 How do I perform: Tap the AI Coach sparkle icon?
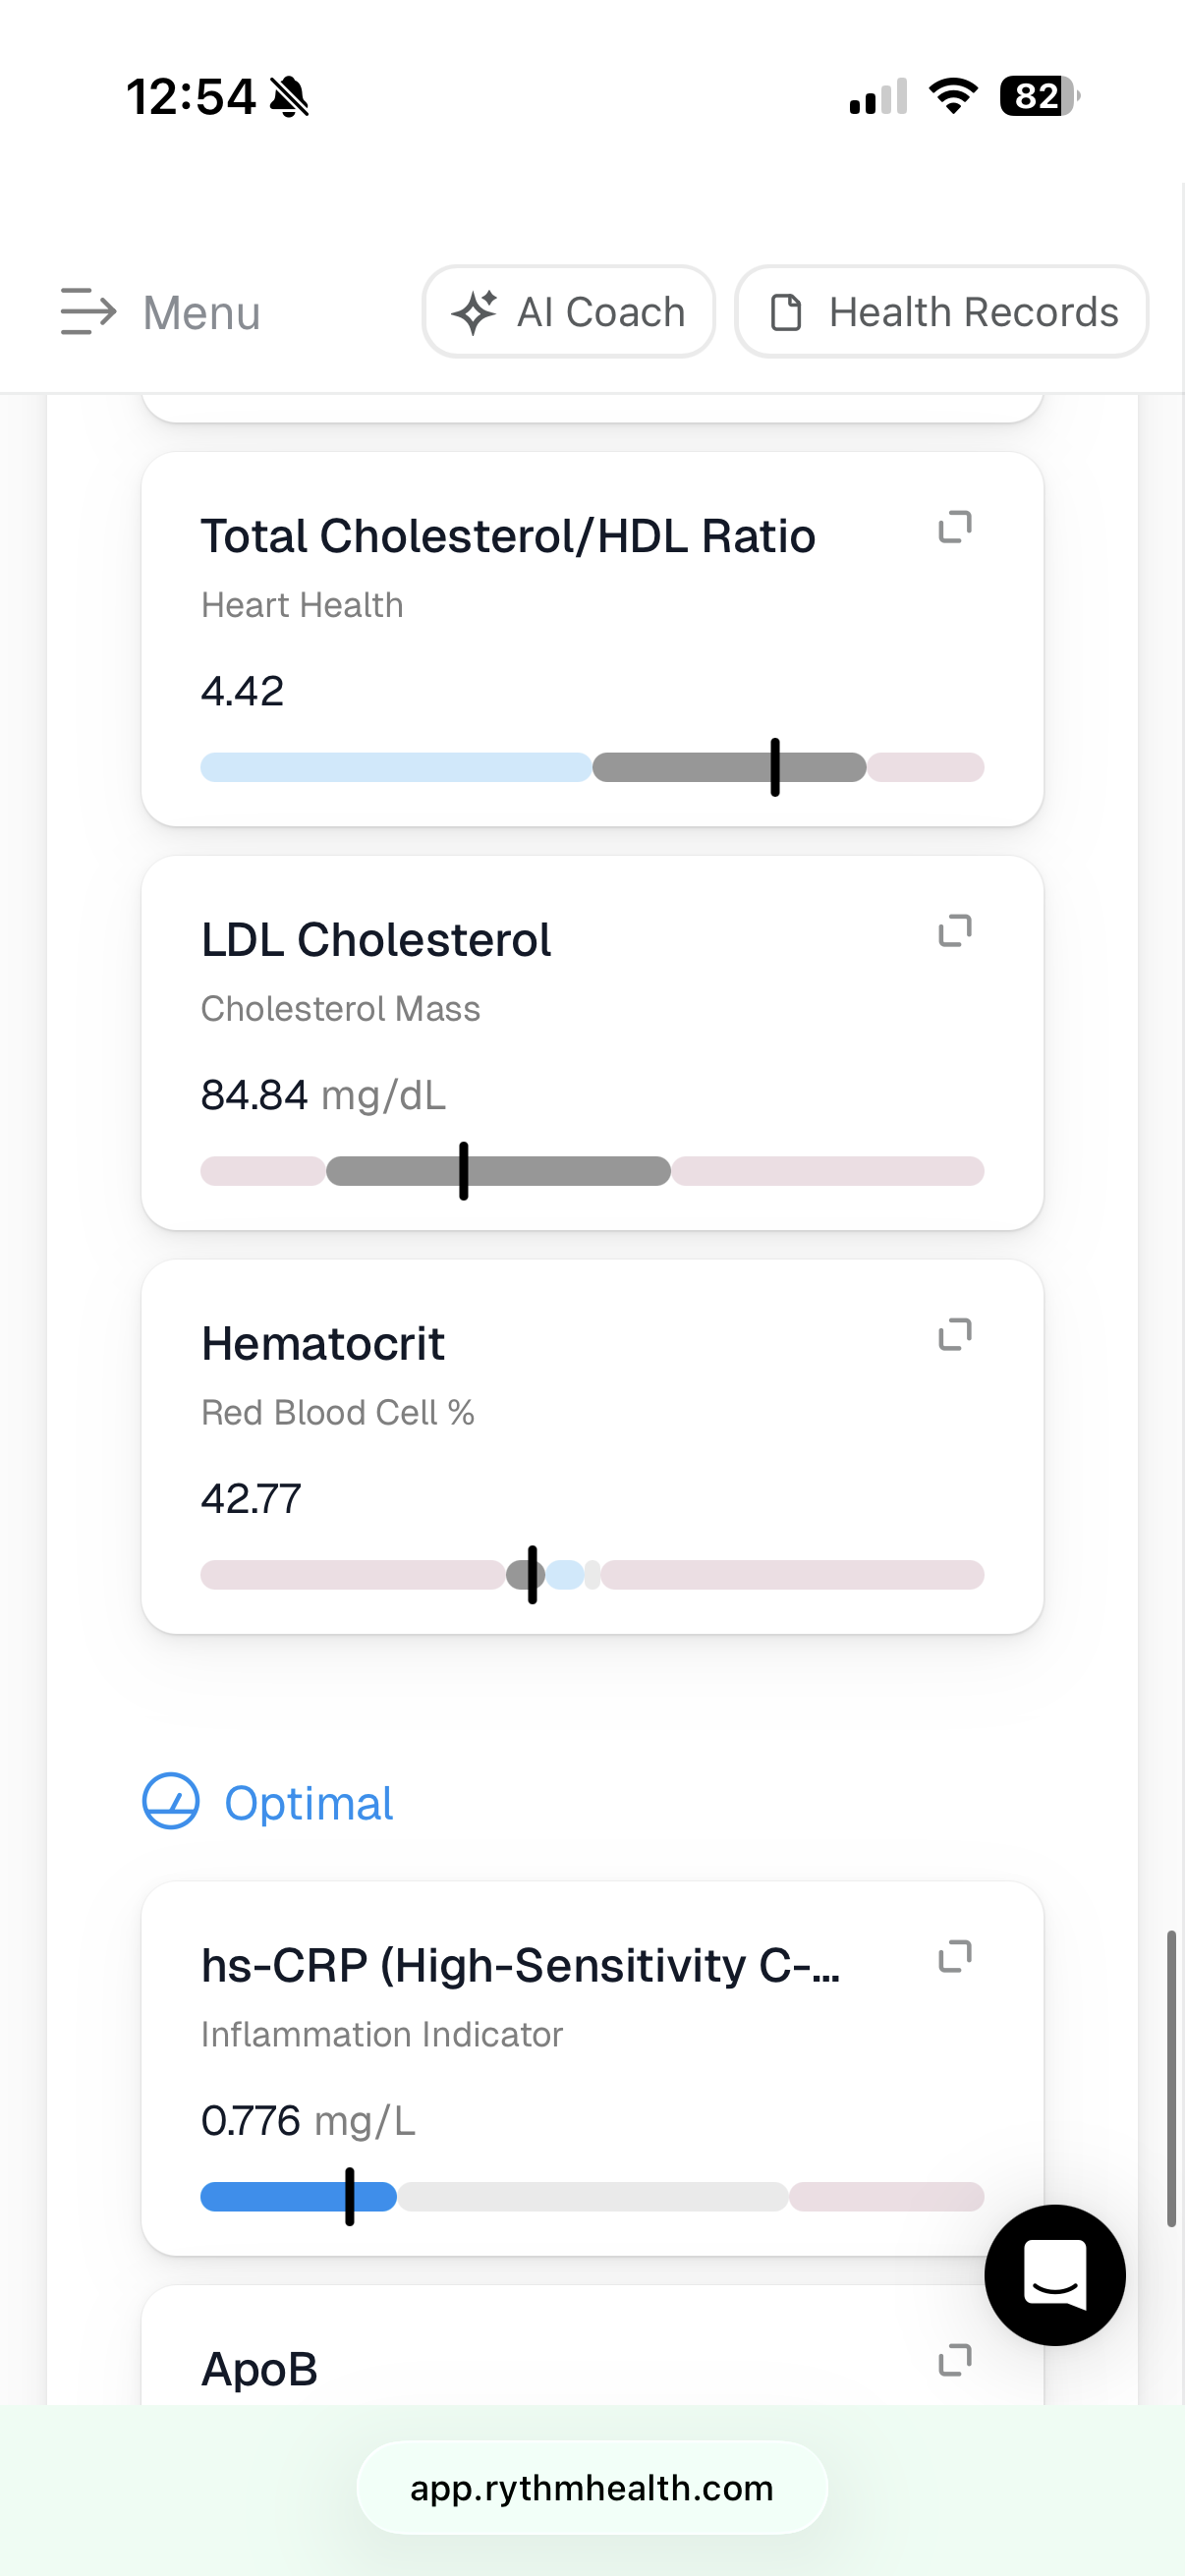(x=474, y=312)
